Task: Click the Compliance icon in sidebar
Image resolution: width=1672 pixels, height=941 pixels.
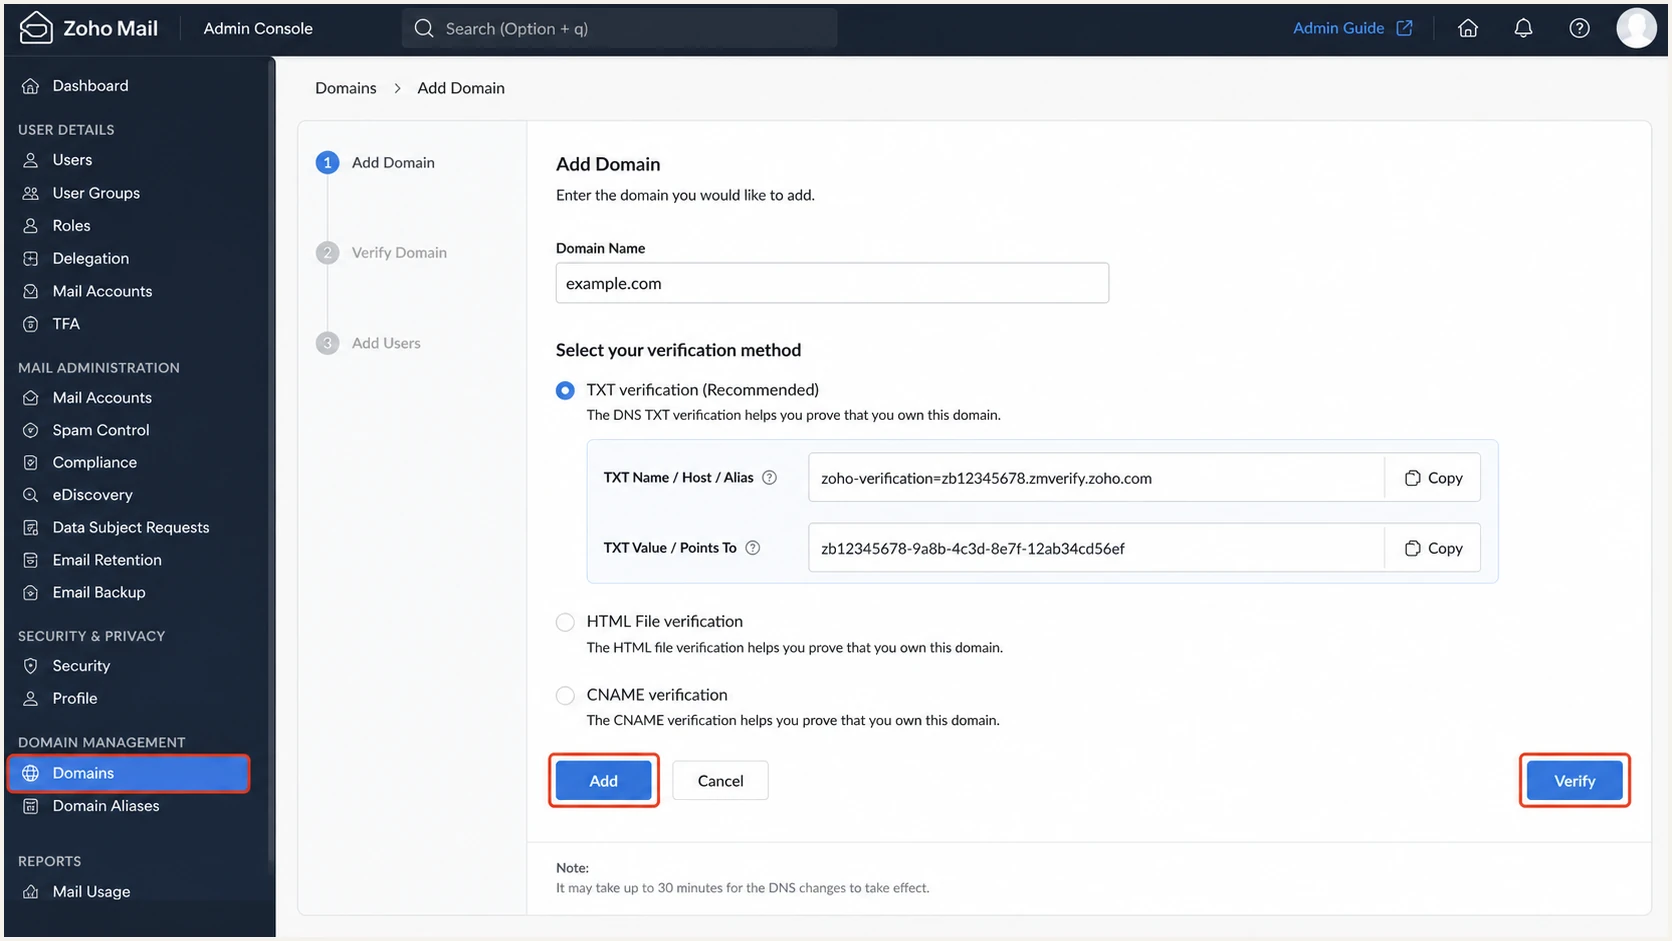Action: tap(31, 463)
